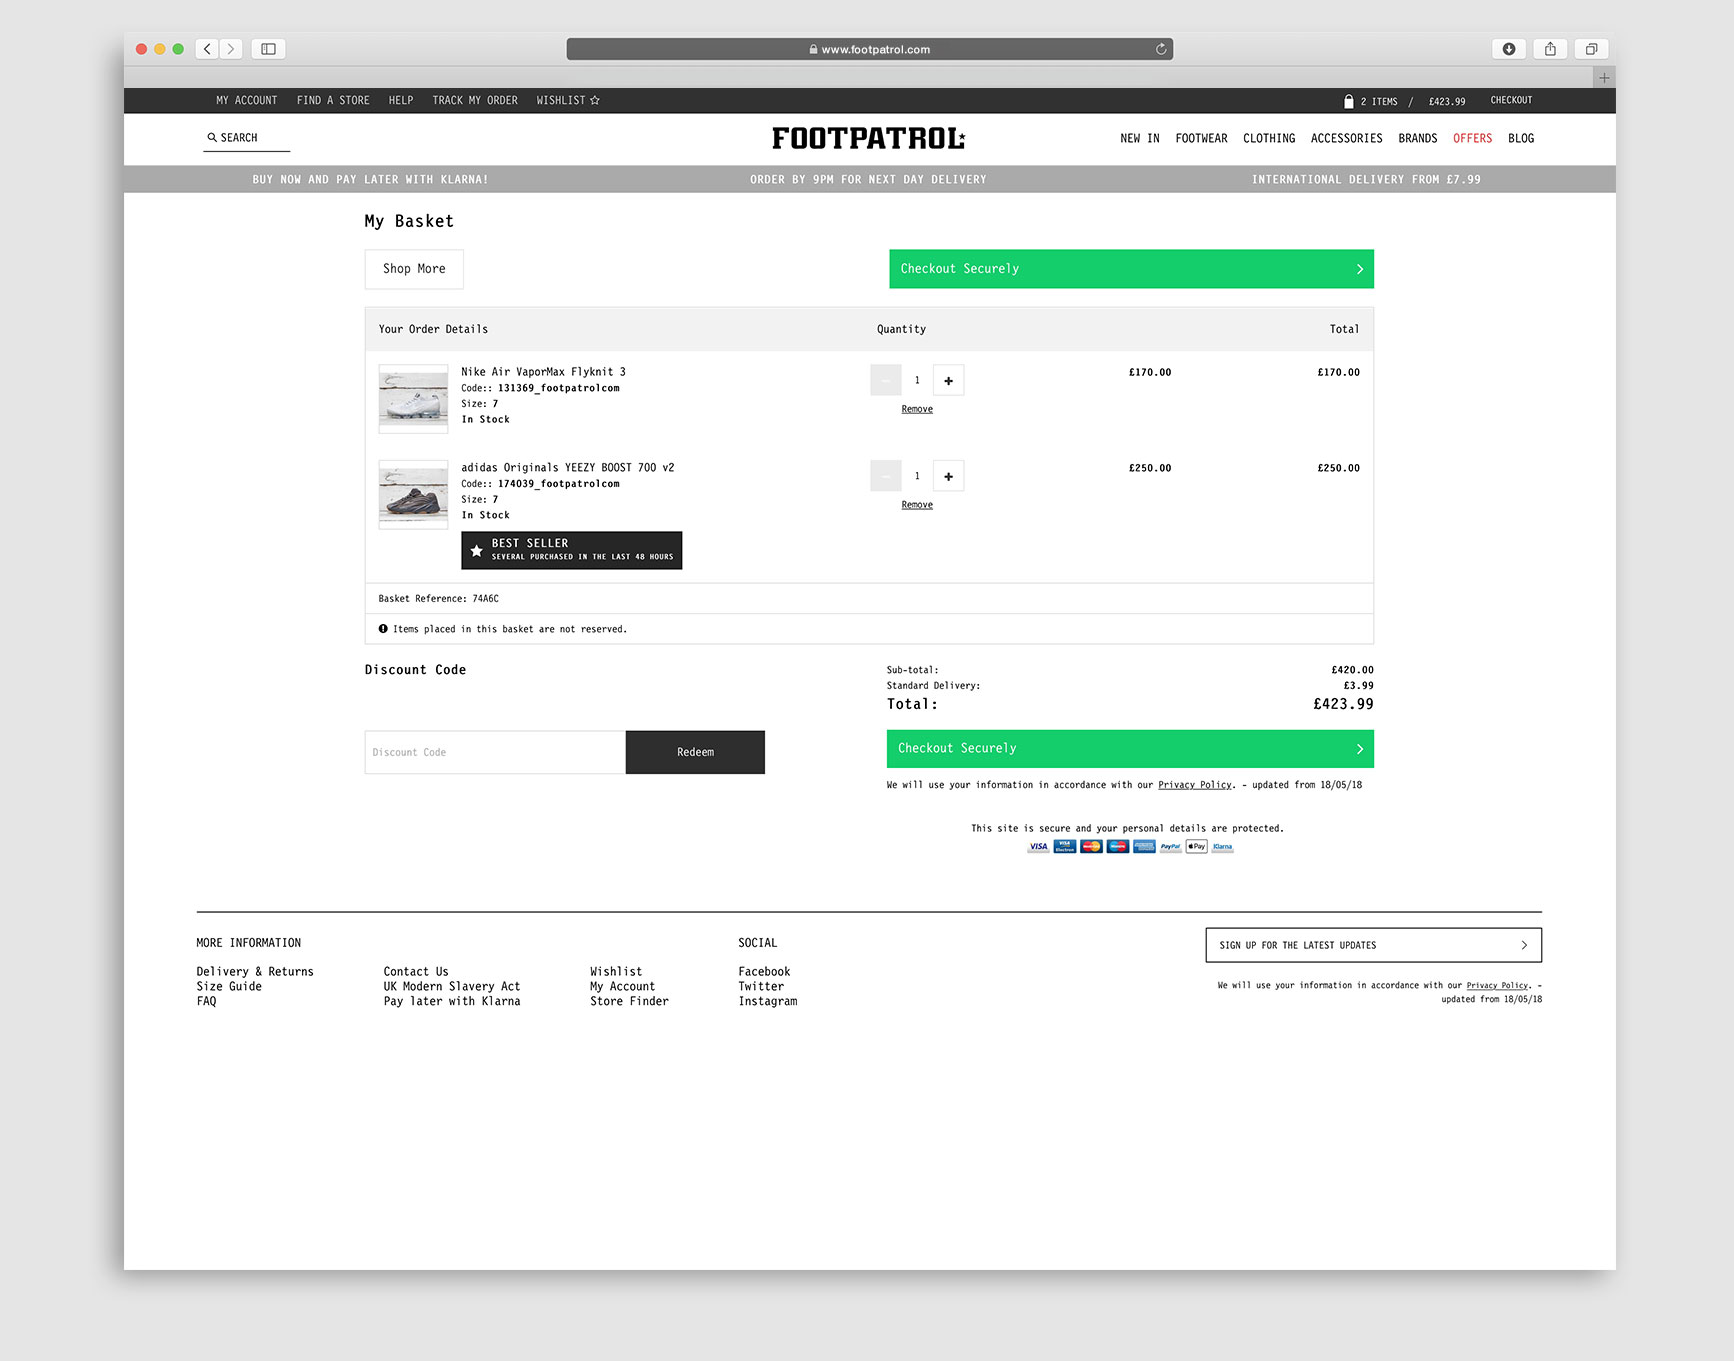Click the info icon beside basket reservation notice
Image resolution: width=1734 pixels, height=1361 pixels.
click(383, 629)
